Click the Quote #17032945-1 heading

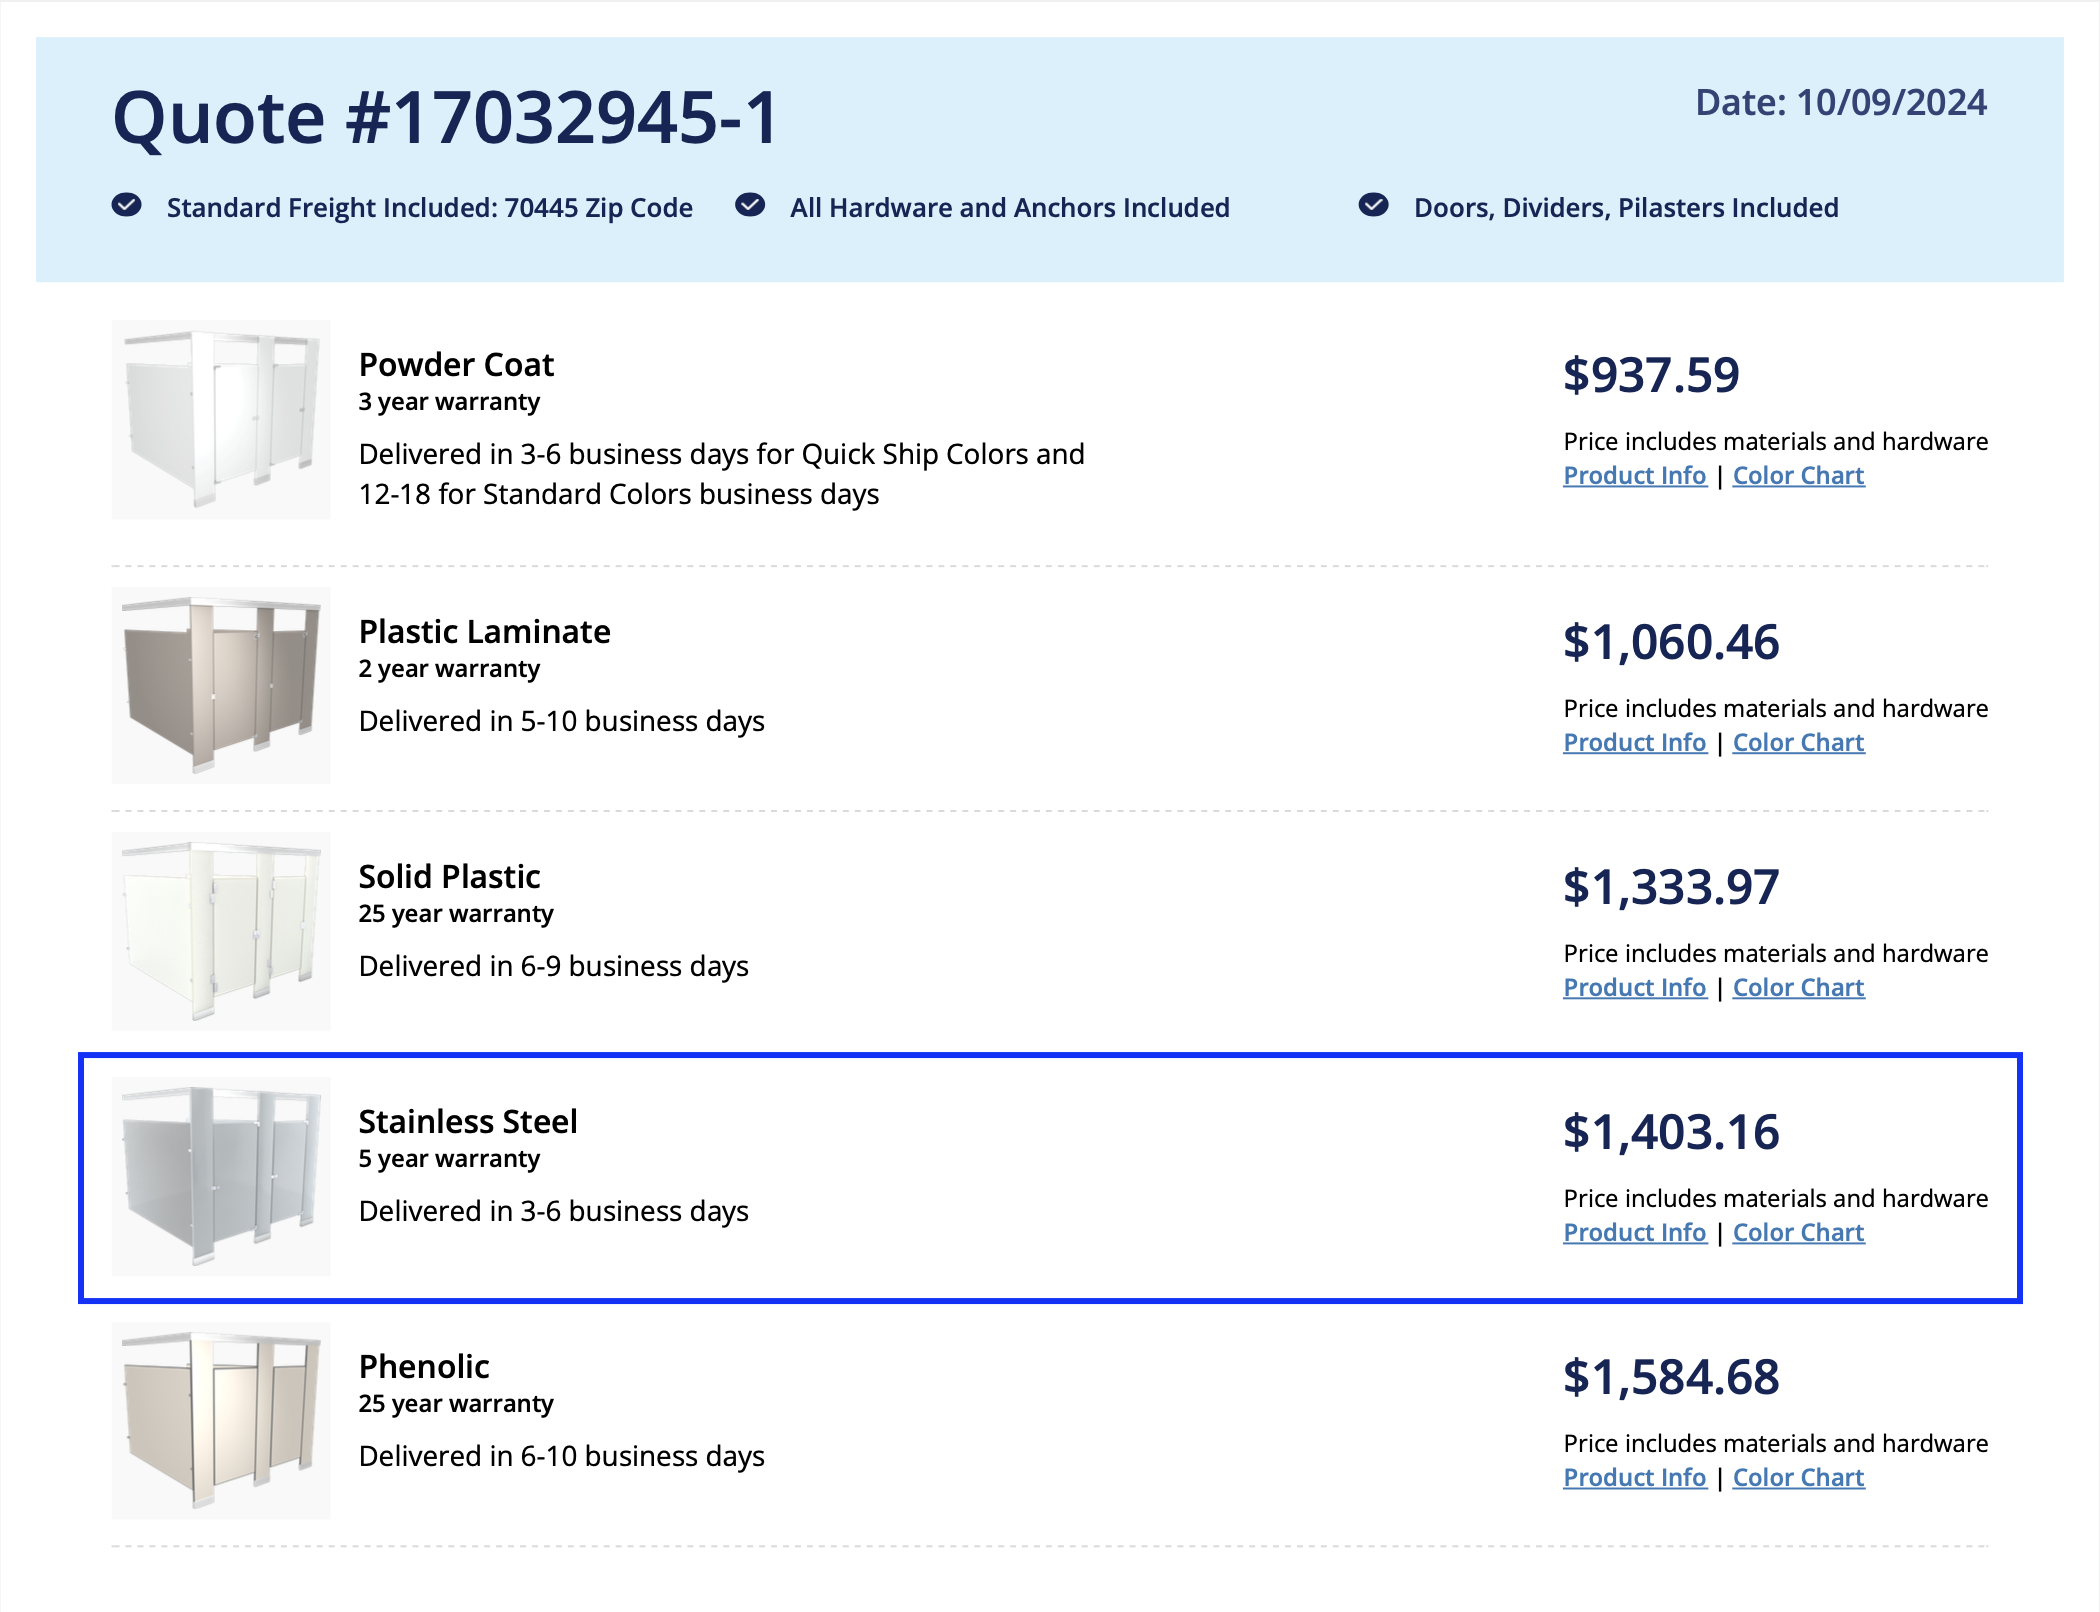point(445,118)
